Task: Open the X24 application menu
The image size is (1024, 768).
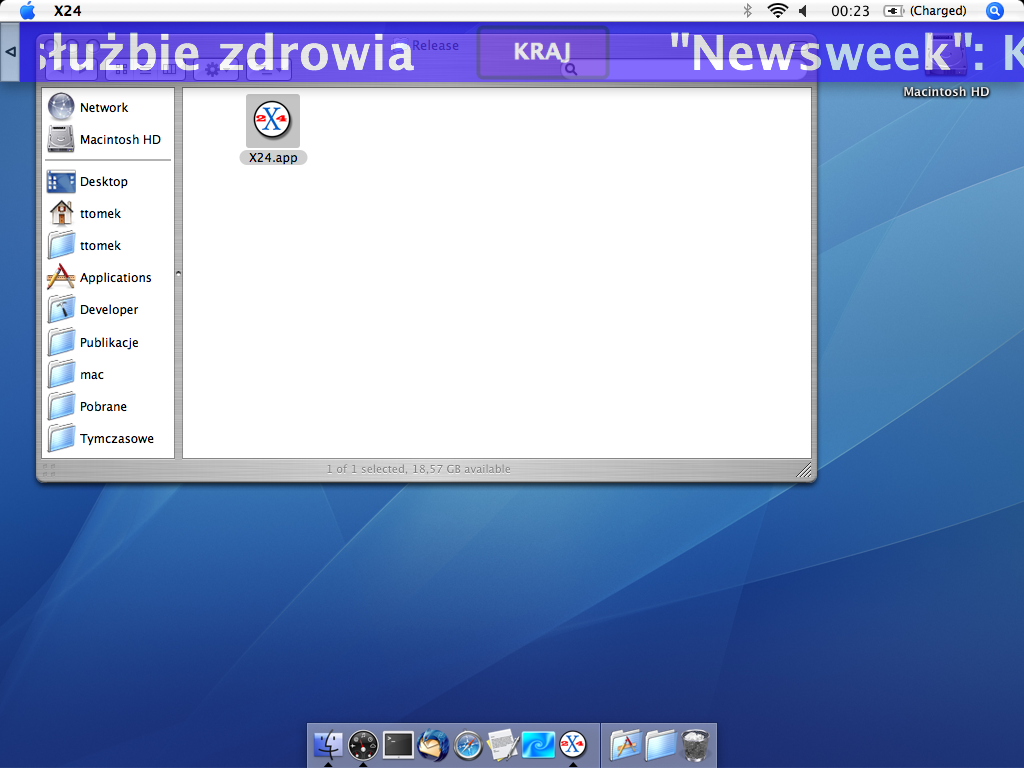Action: (x=68, y=11)
